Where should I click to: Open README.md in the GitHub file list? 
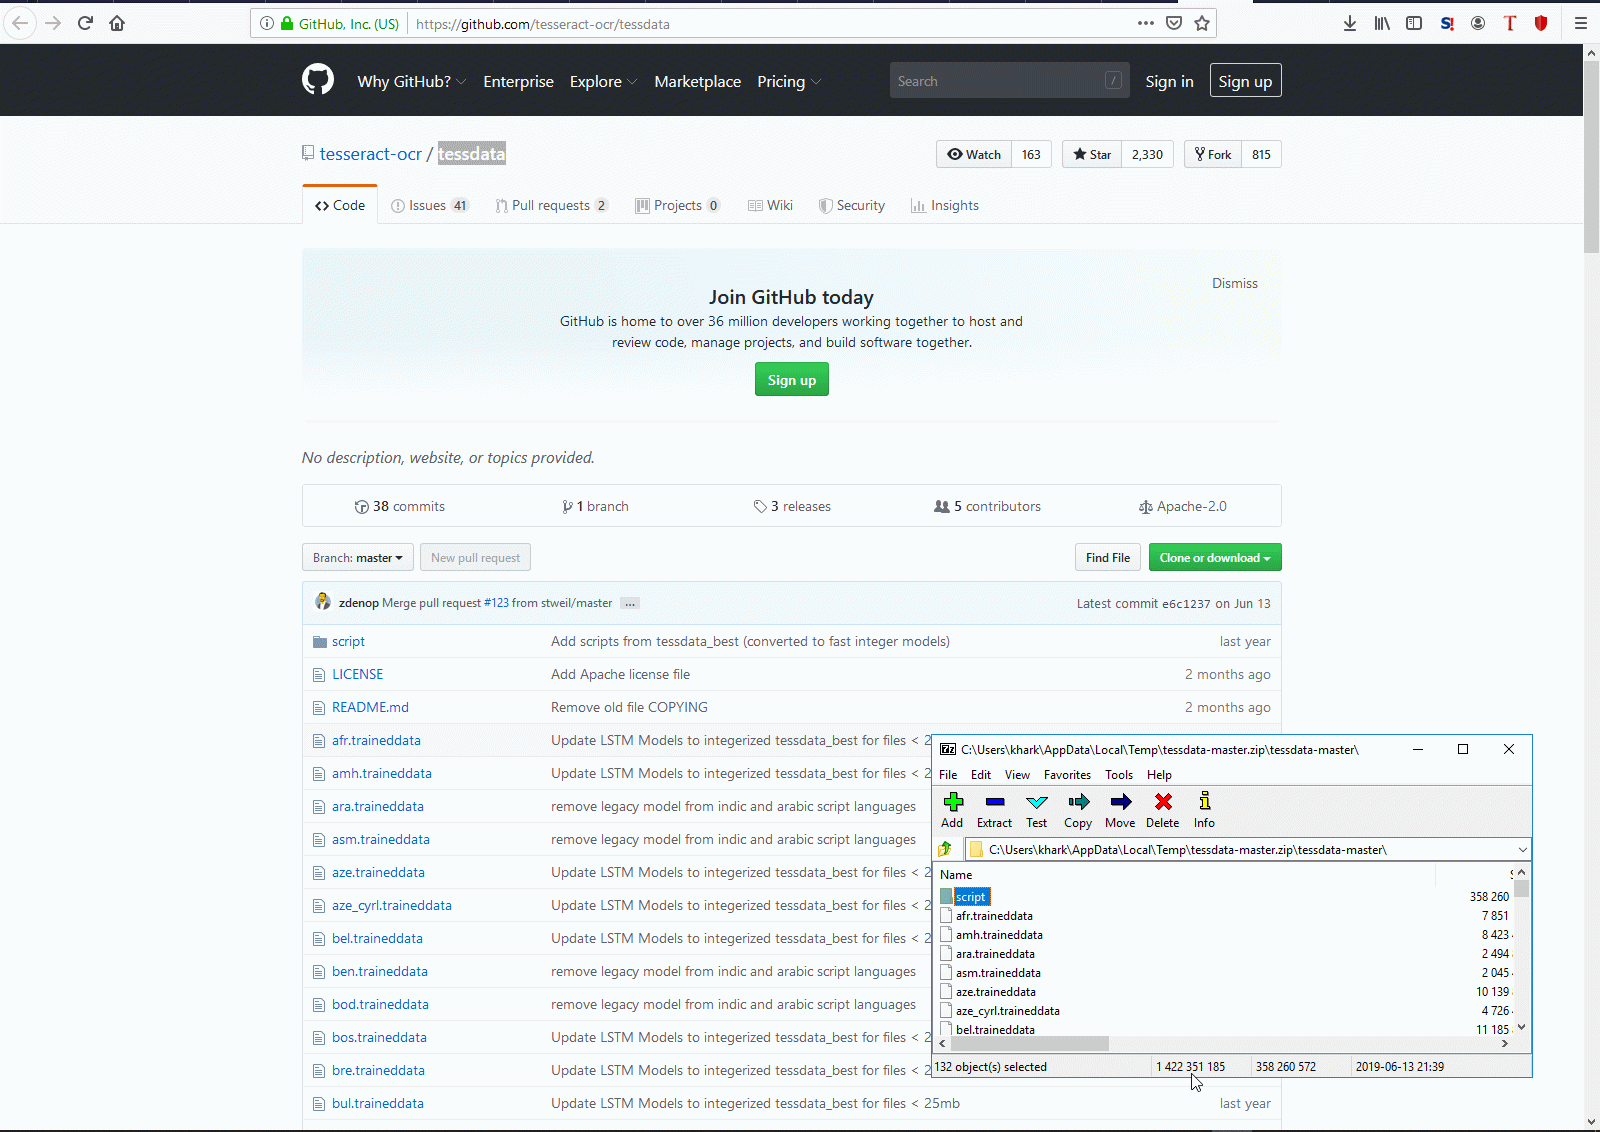tap(370, 707)
